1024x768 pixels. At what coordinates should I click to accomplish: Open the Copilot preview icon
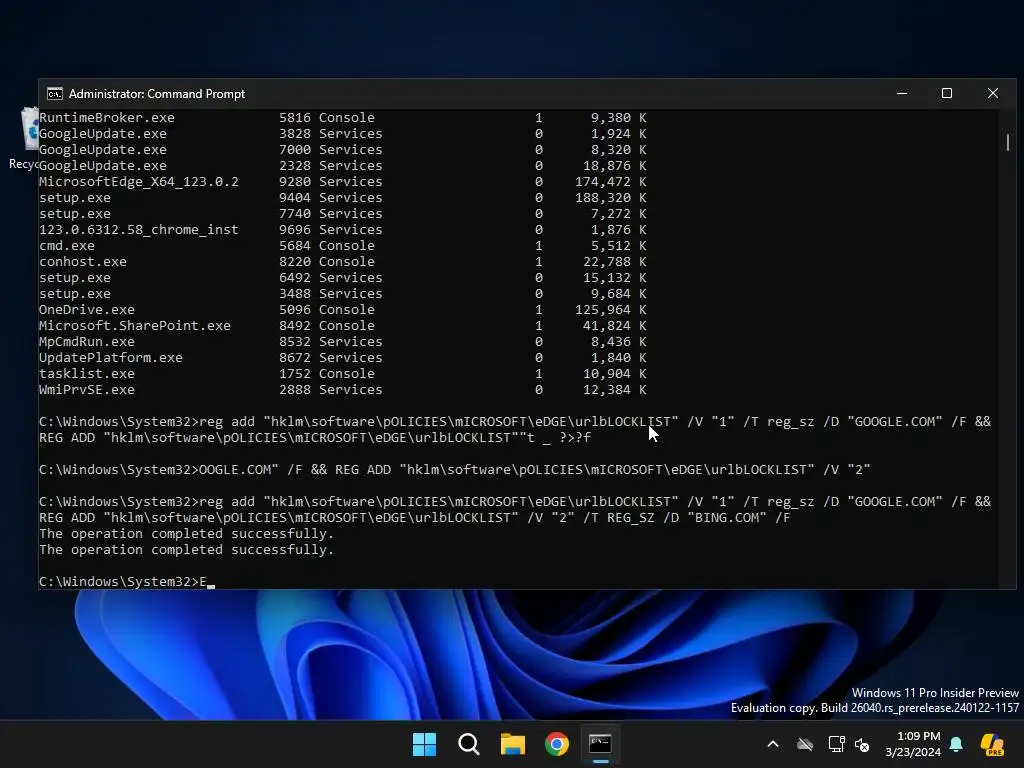pos(993,744)
